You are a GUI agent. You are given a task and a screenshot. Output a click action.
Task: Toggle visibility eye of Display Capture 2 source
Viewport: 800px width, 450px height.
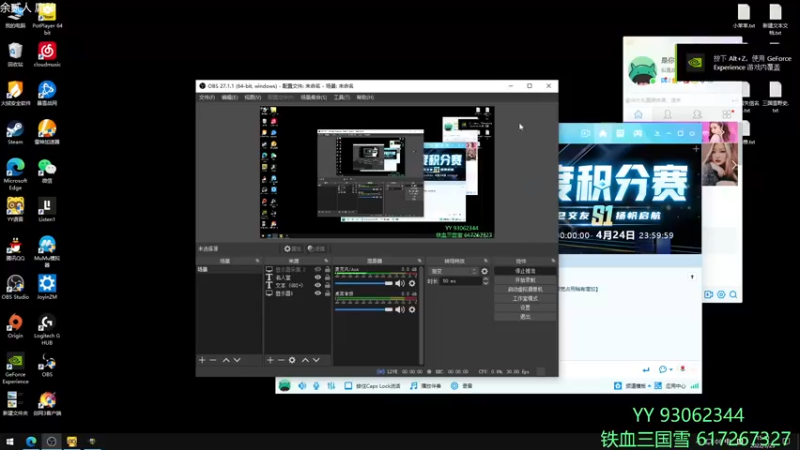click(318, 269)
